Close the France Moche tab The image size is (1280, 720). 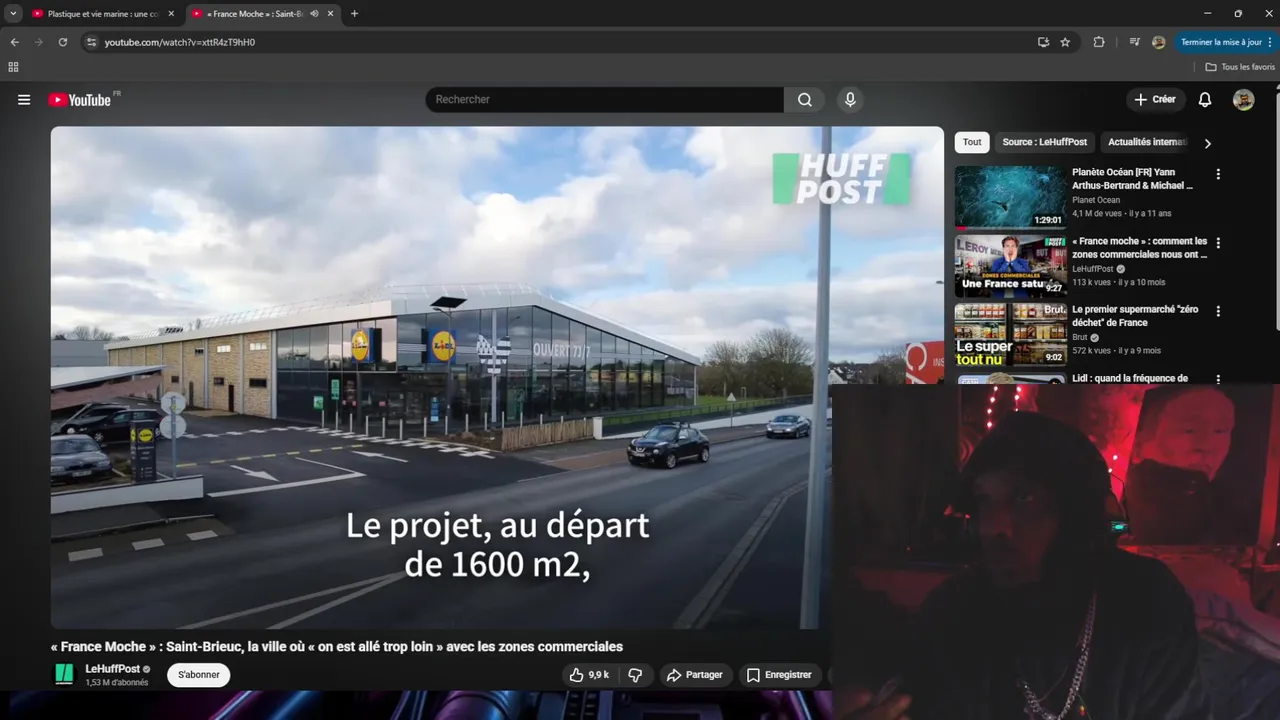pyautogui.click(x=330, y=14)
